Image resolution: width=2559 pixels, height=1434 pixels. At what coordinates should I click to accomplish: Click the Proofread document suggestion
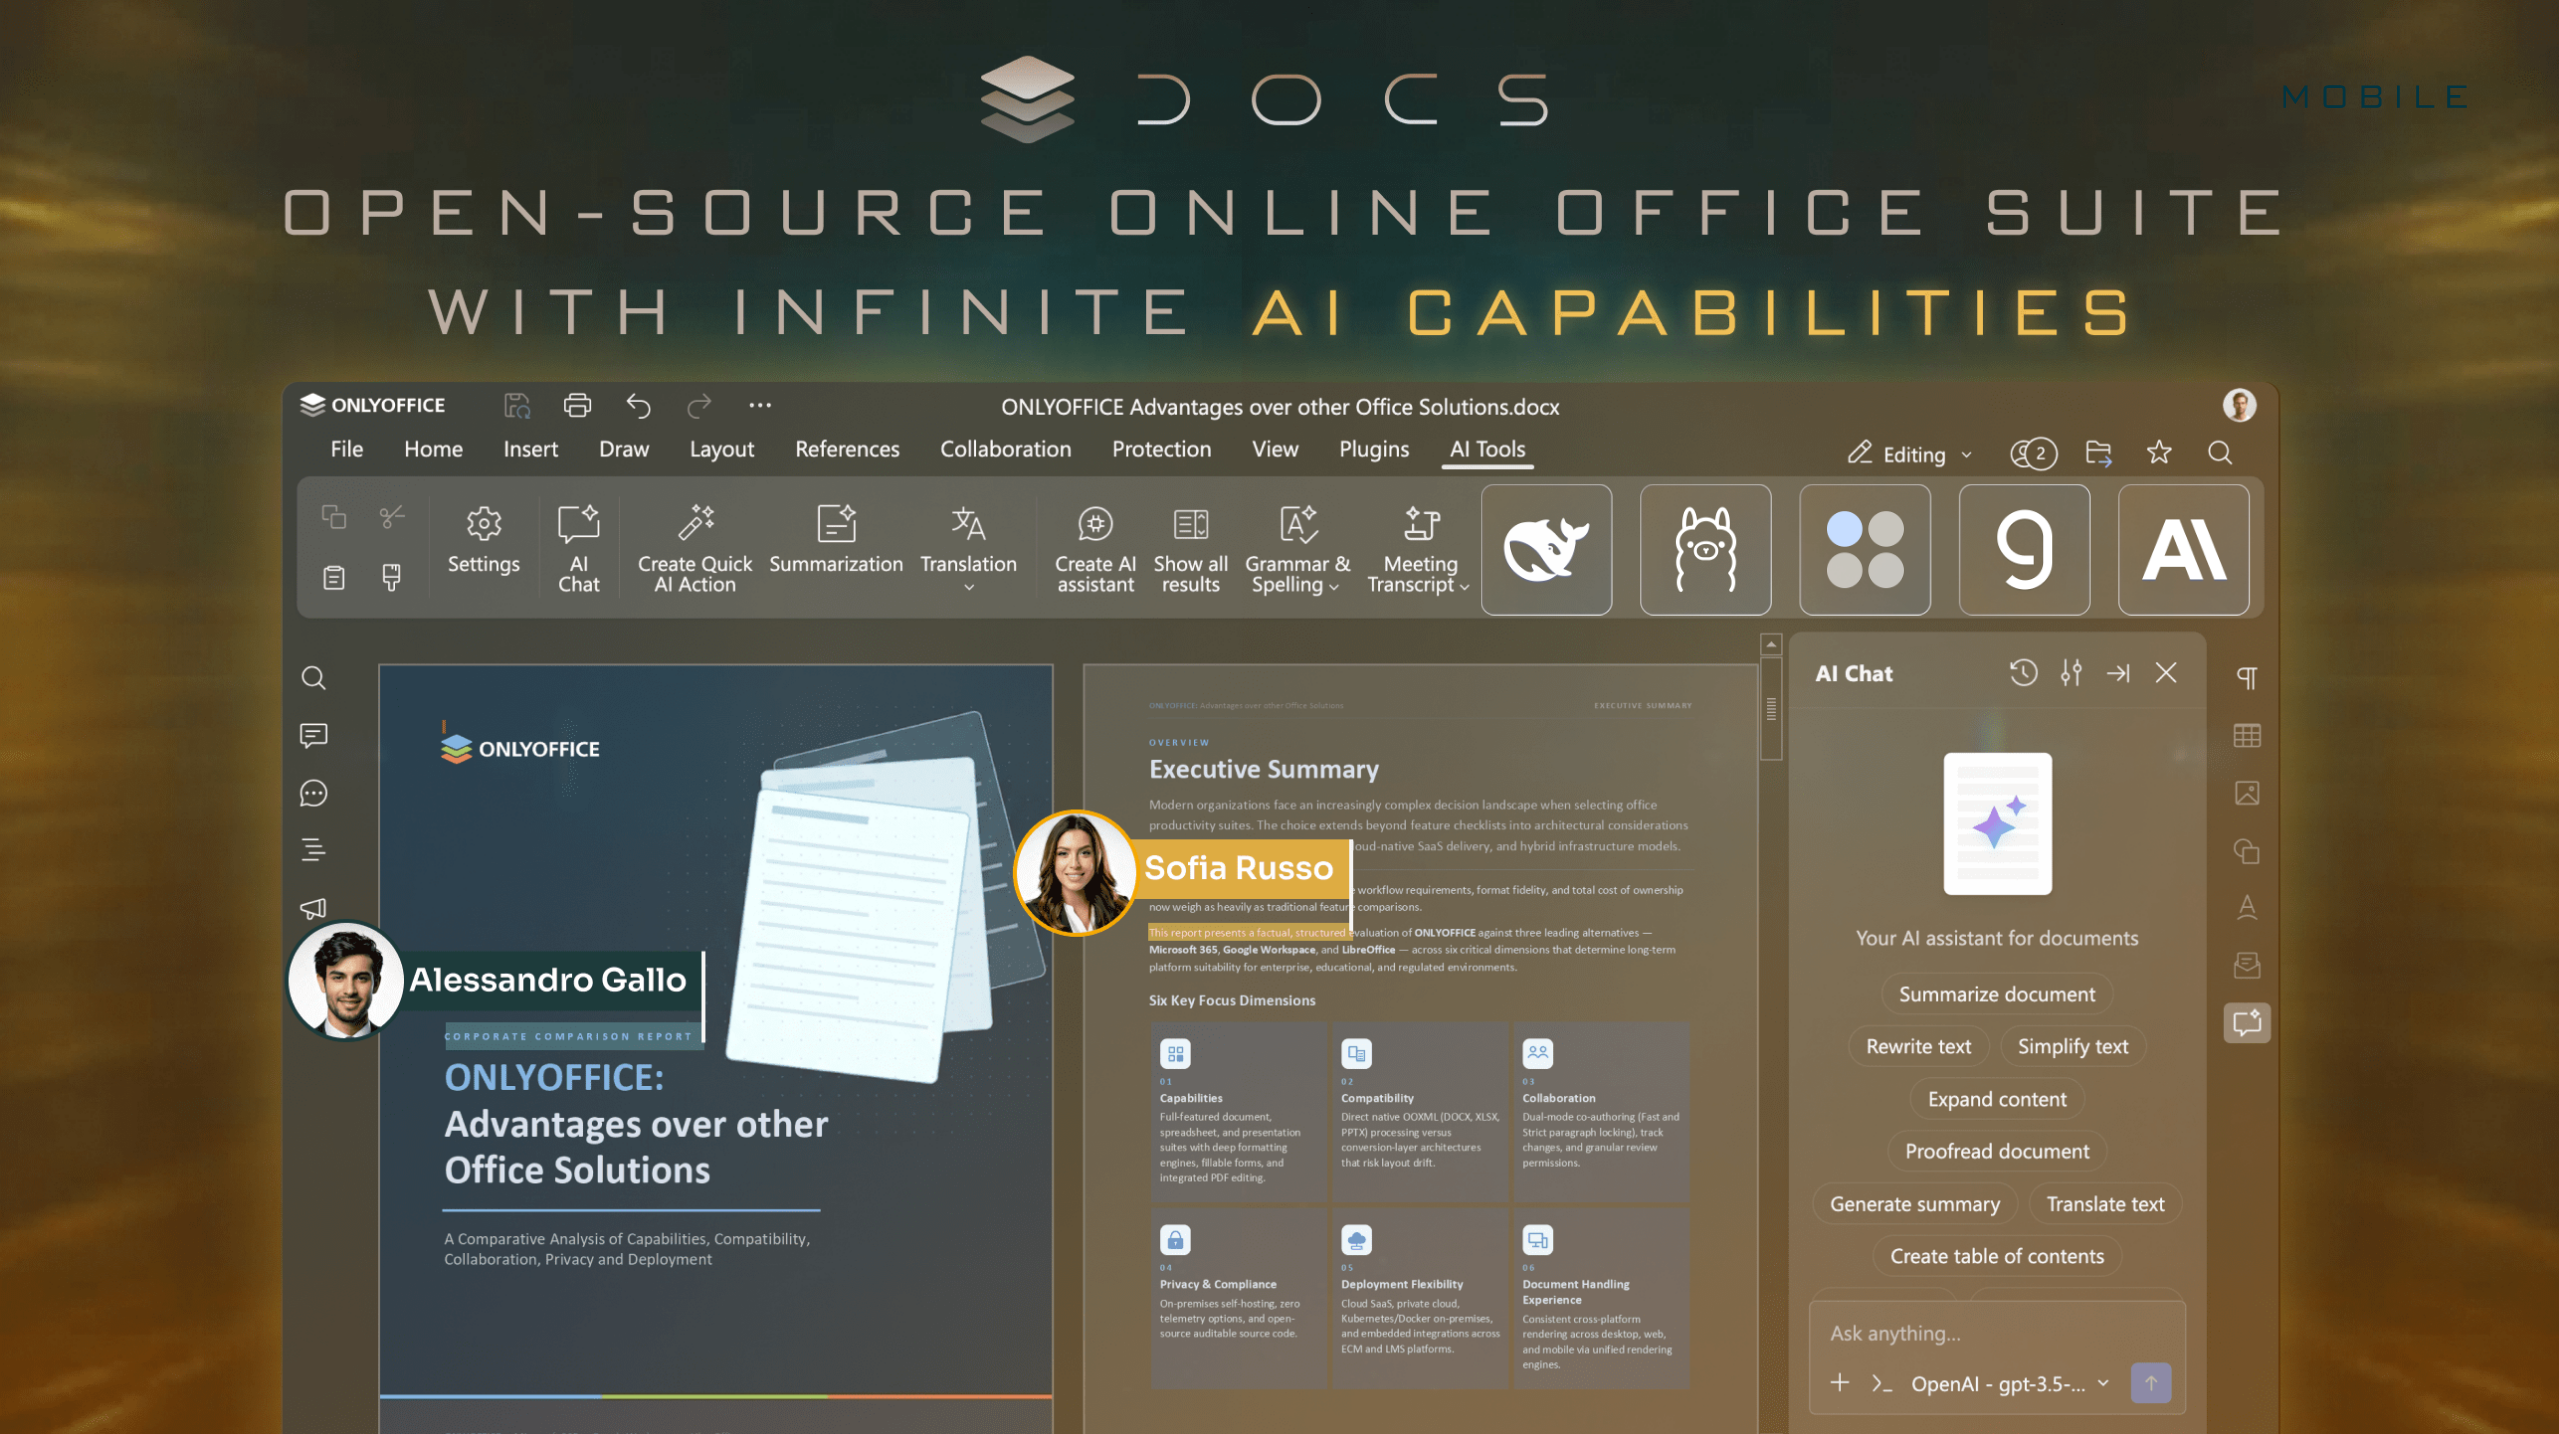coord(1996,1151)
